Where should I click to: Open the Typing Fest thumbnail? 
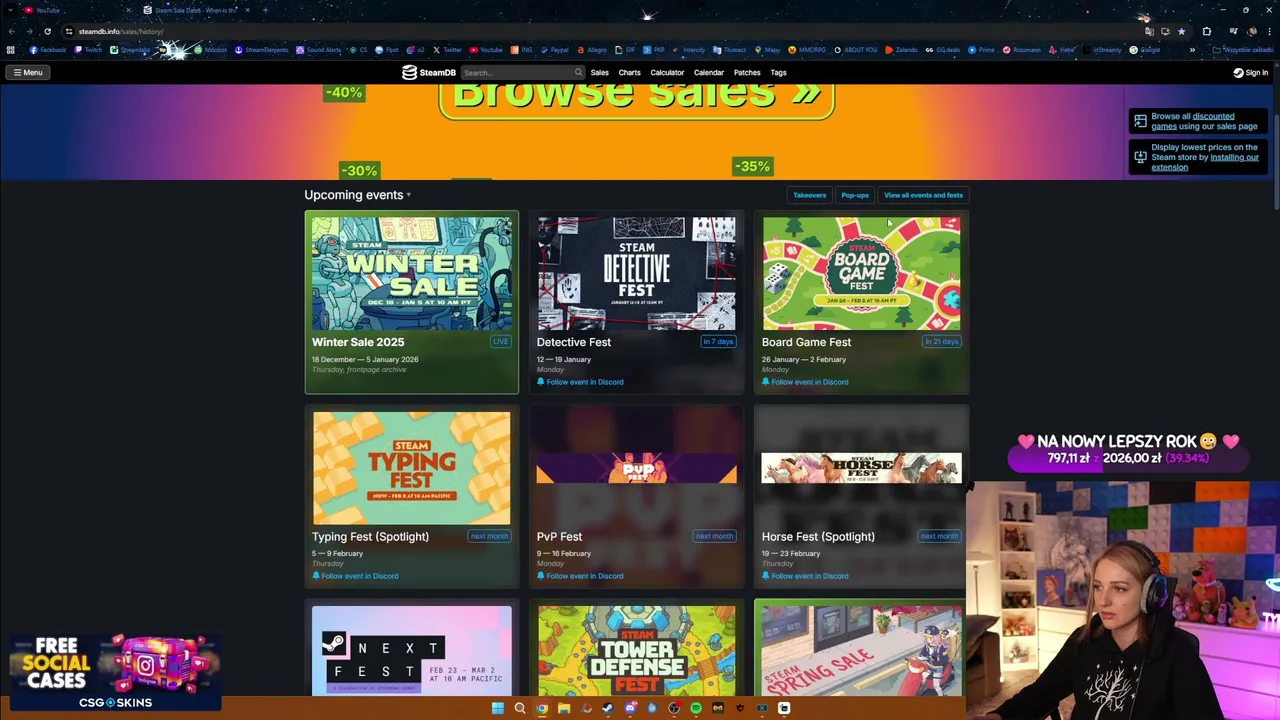pyautogui.click(x=411, y=468)
